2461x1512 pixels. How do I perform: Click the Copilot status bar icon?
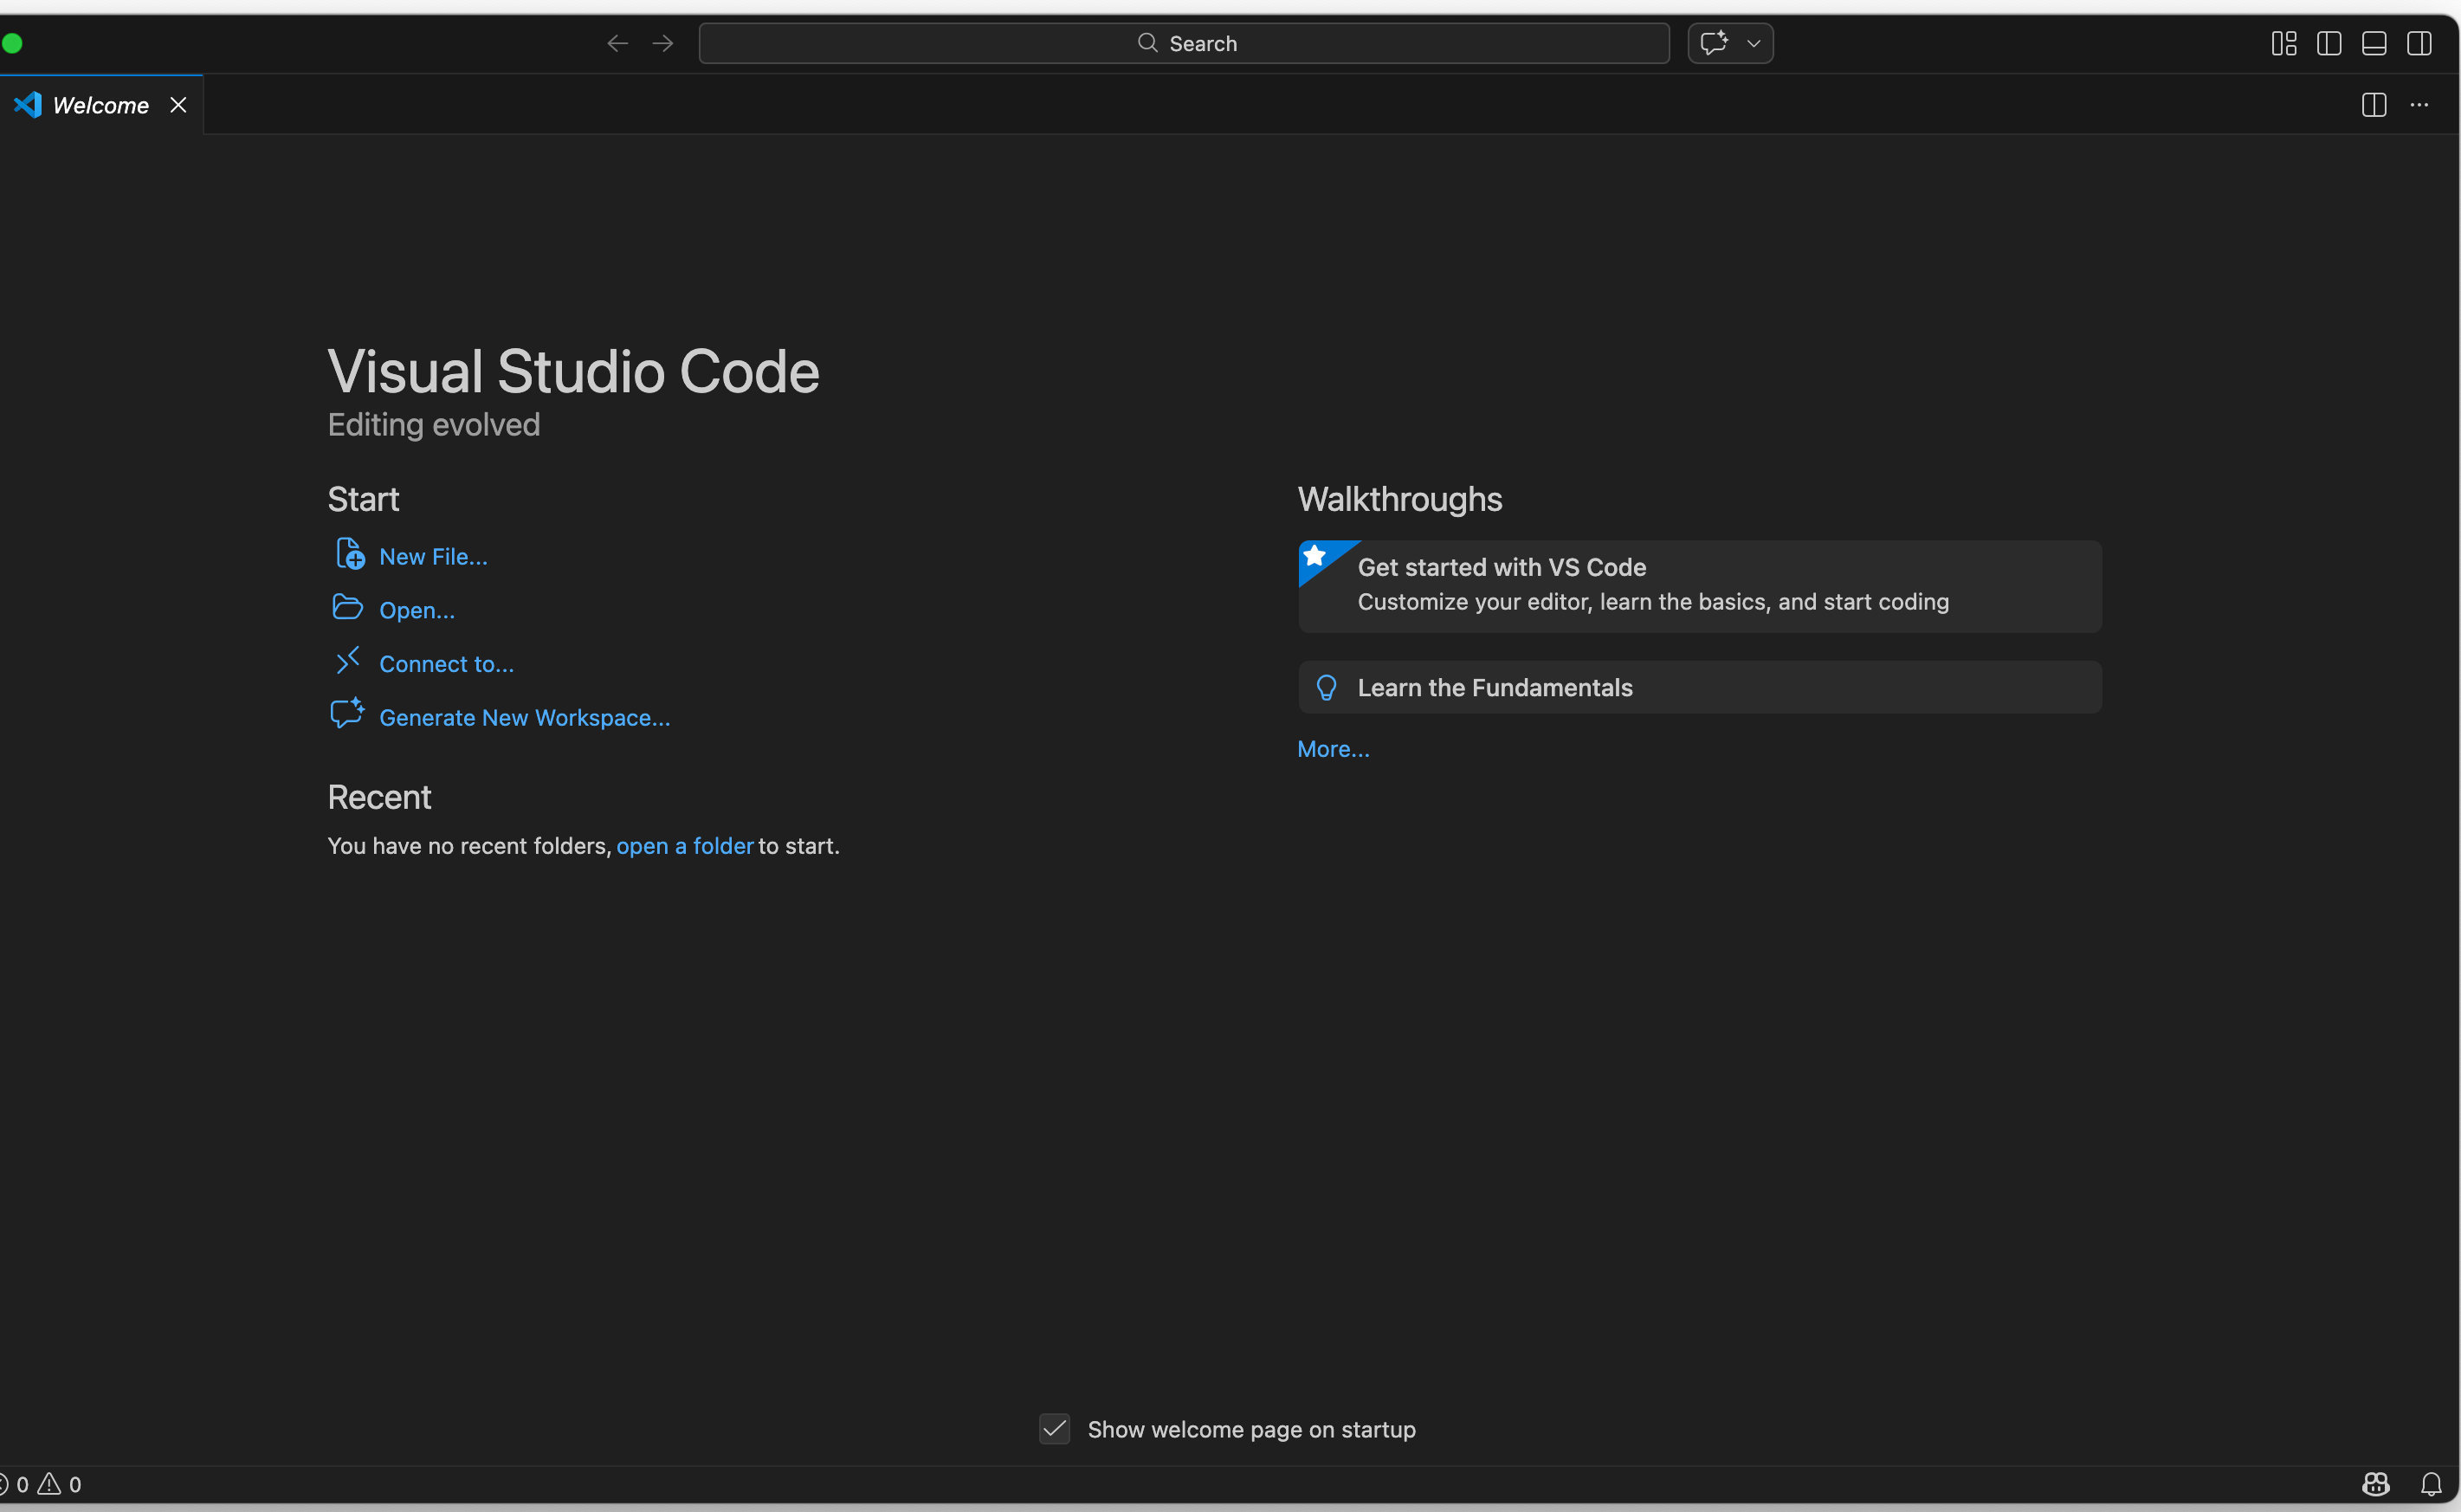(x=2375, y=1484)
